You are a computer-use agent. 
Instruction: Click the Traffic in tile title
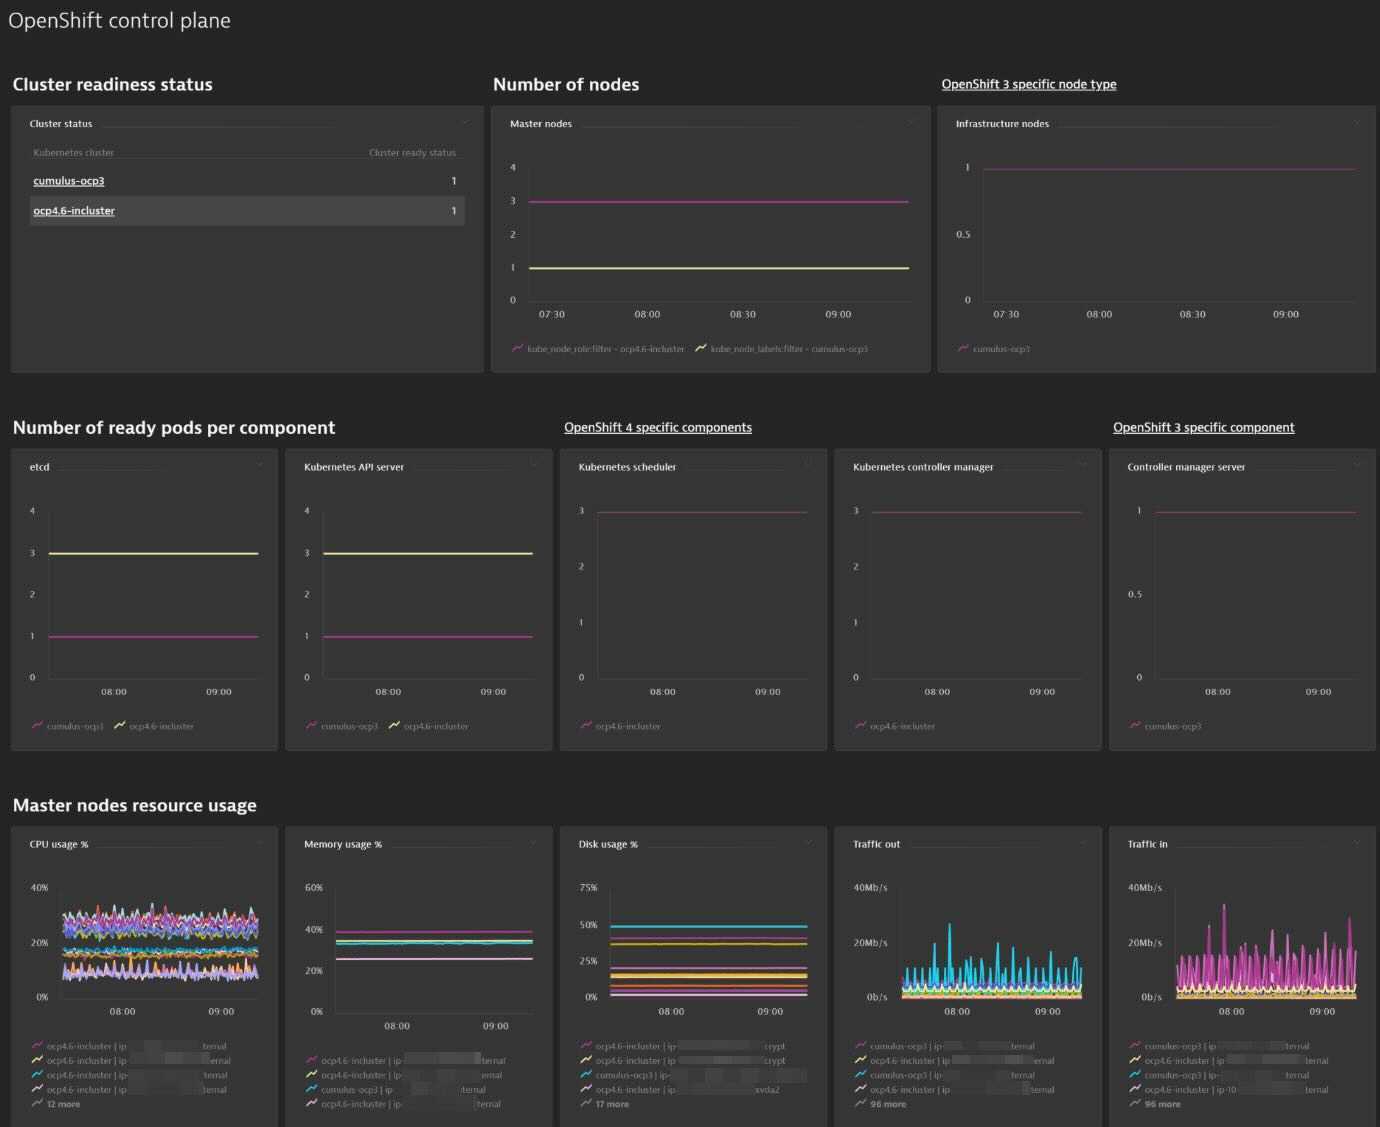click(1147, 844)
